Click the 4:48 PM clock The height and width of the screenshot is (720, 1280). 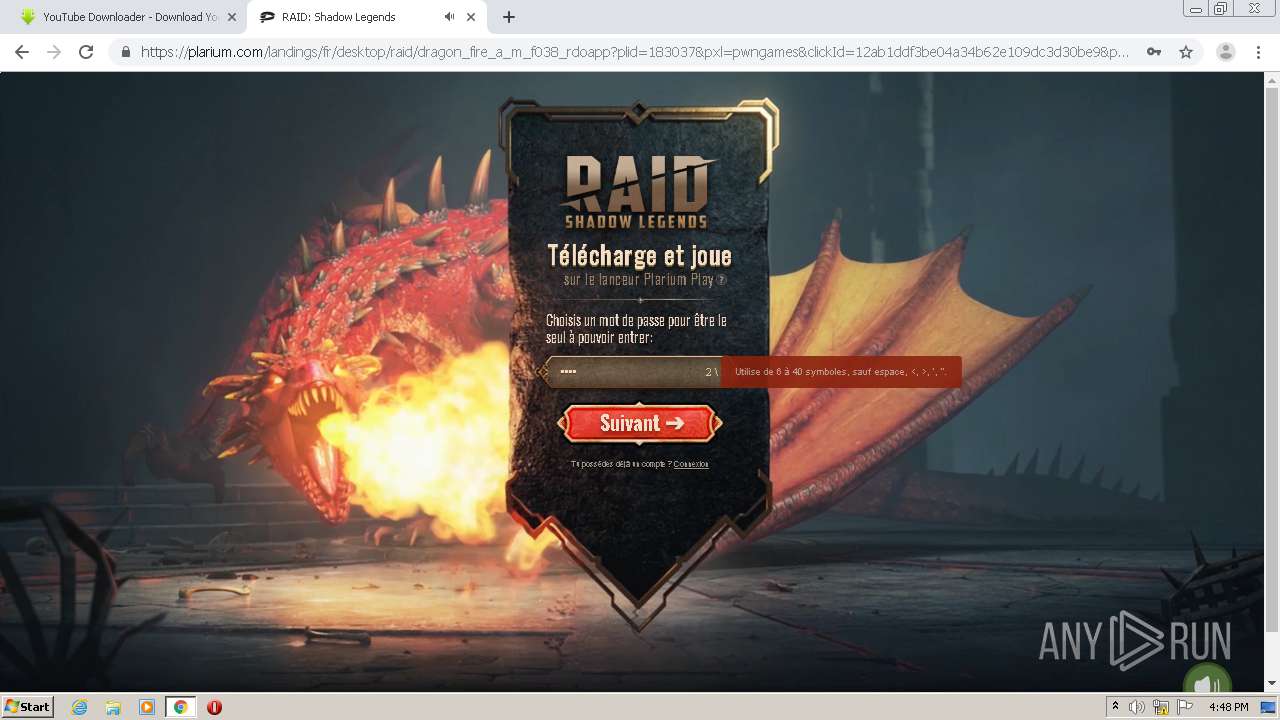coord(1229,707)
